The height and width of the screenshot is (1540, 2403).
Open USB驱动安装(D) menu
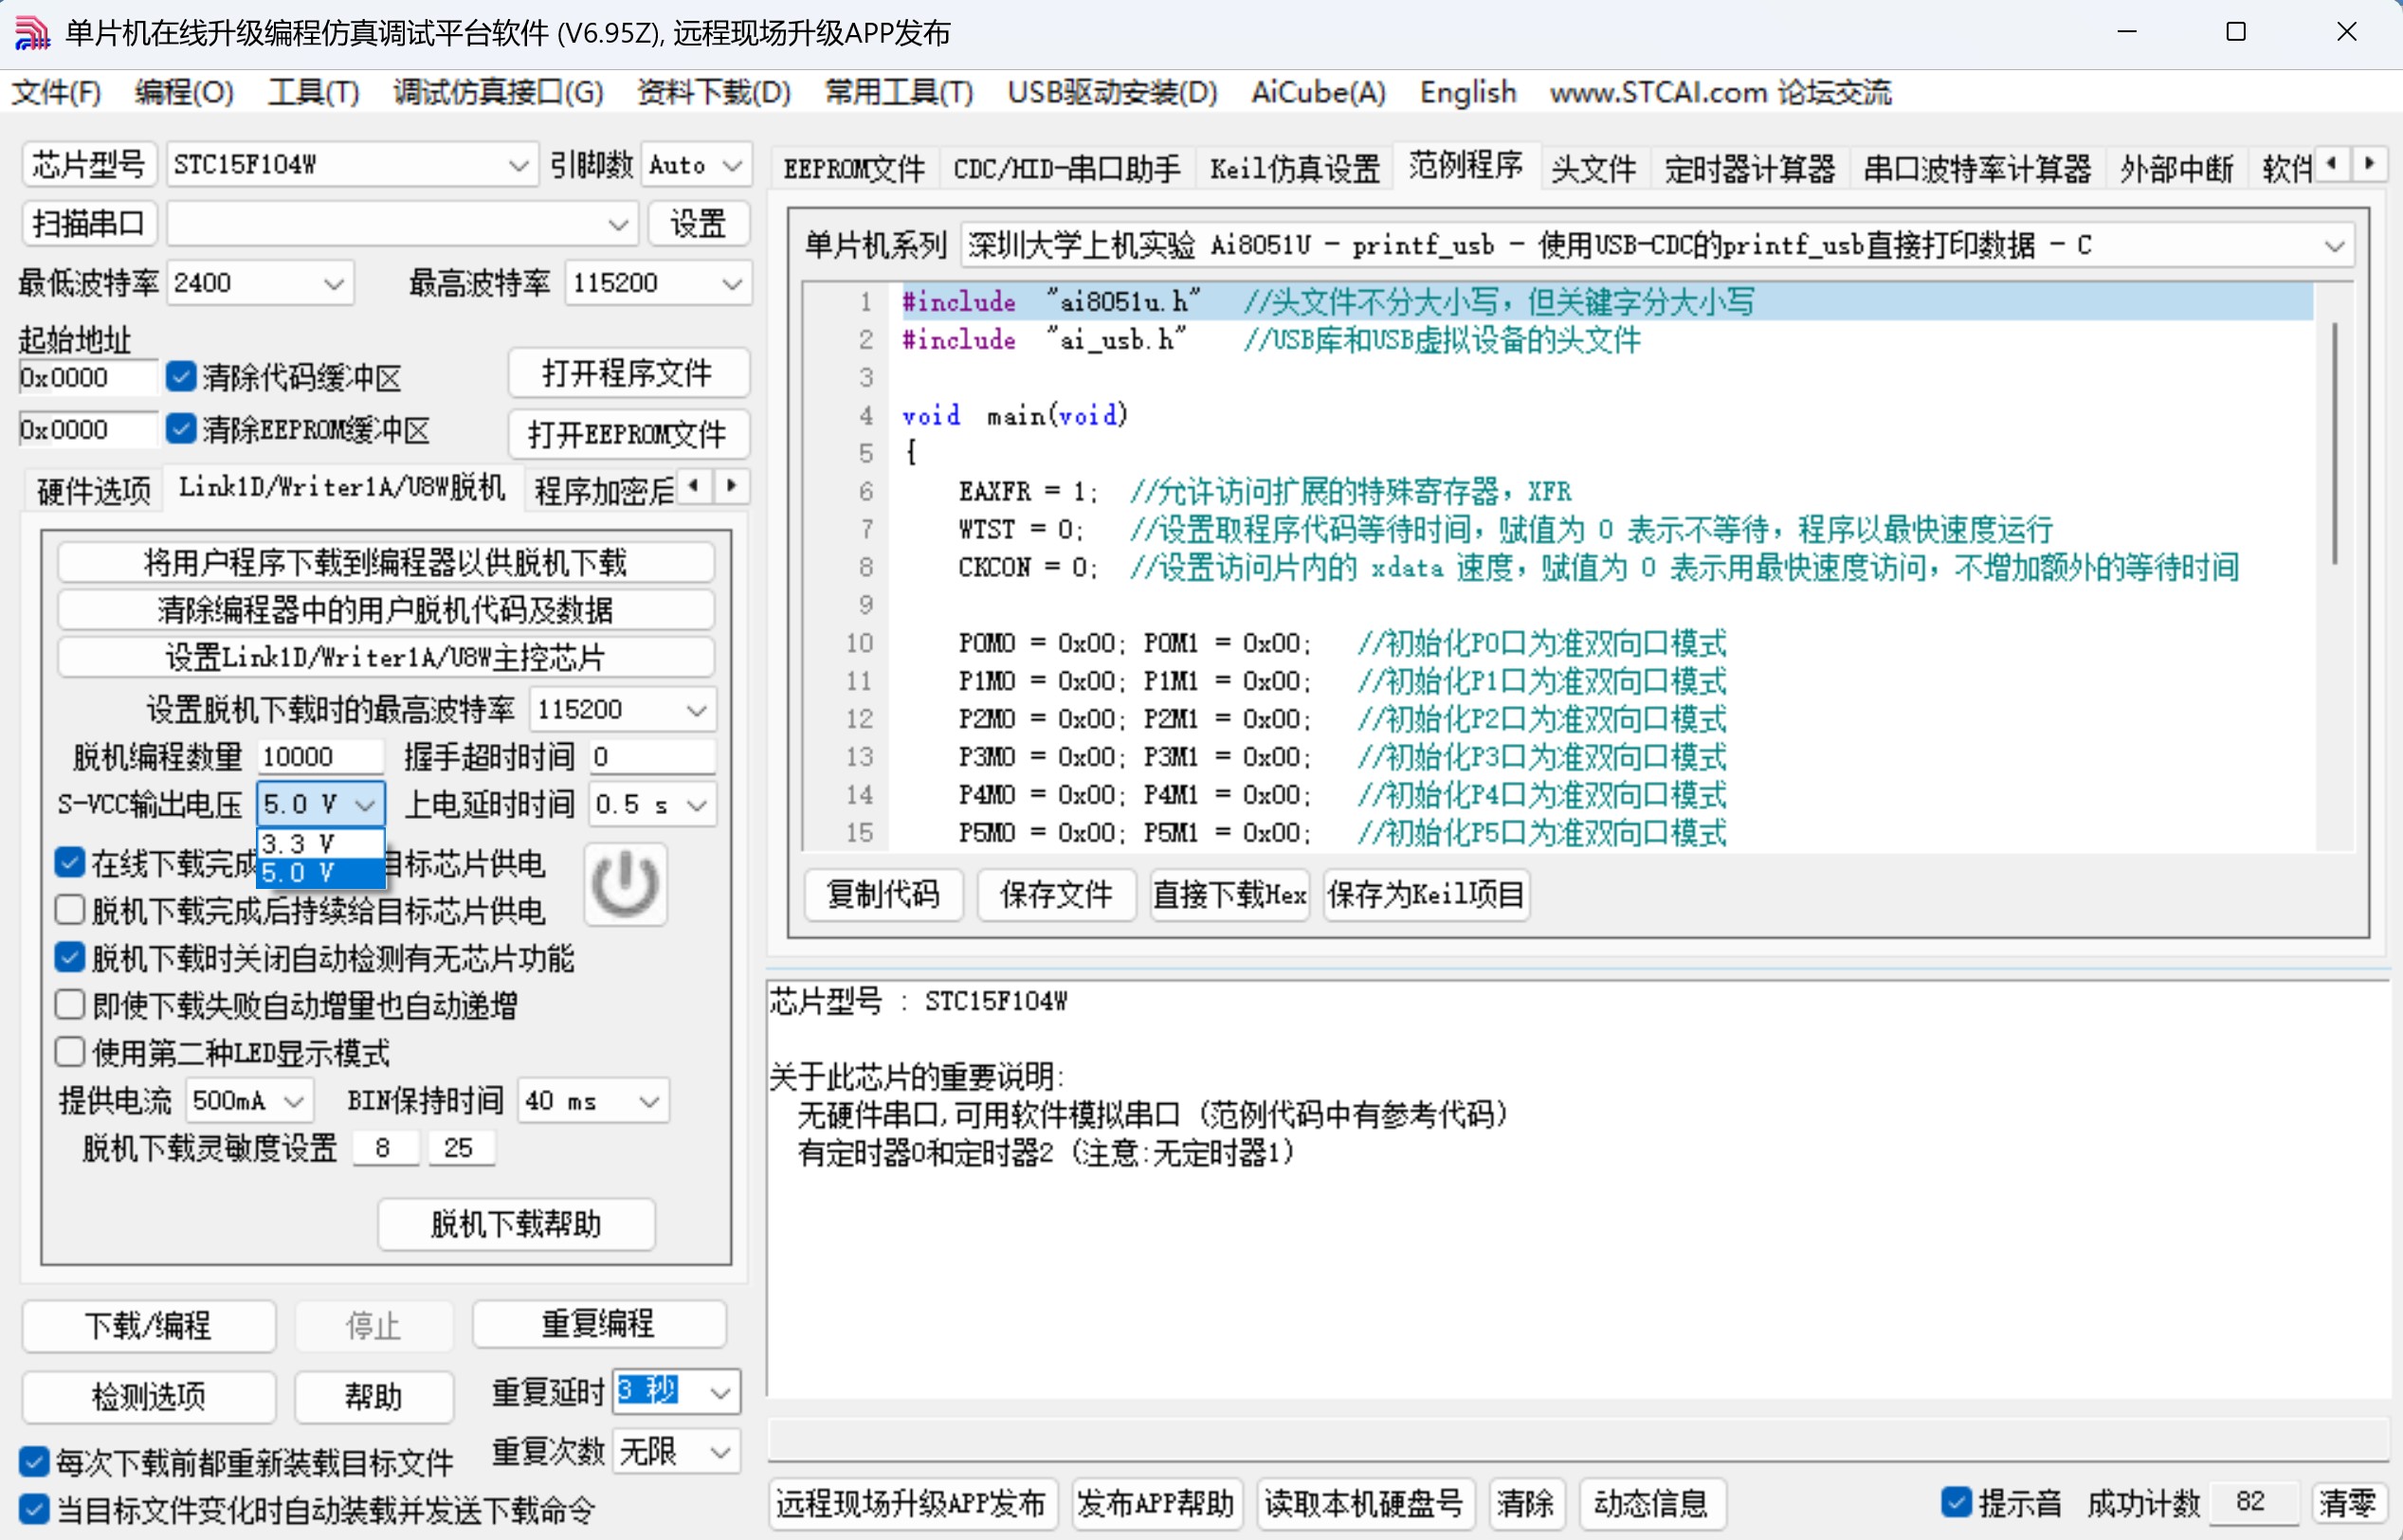(1112, 93)
